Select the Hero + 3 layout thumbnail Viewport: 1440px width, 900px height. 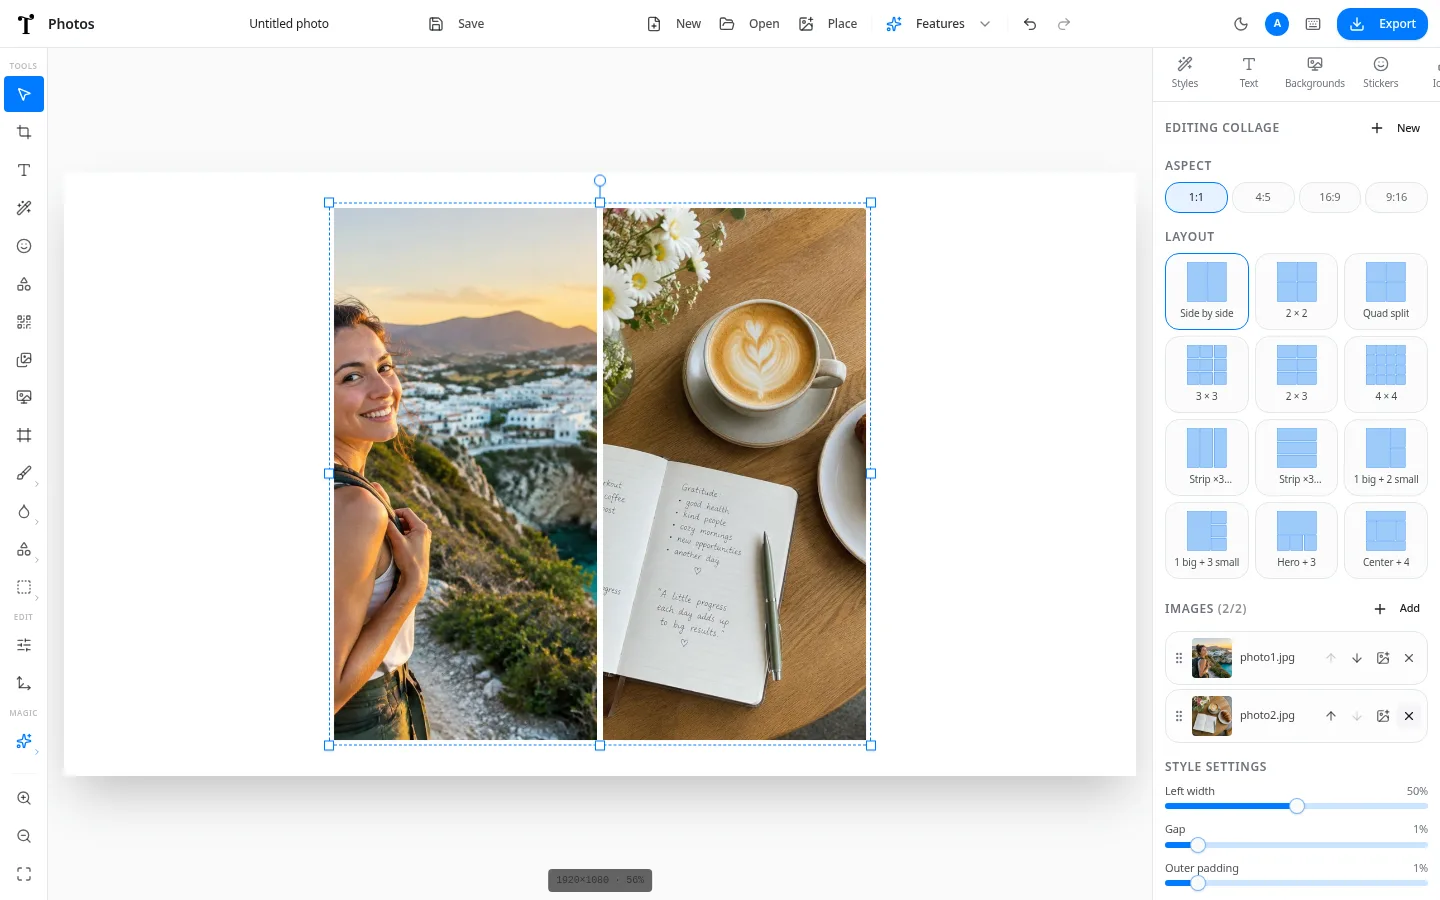(1296, 540)
